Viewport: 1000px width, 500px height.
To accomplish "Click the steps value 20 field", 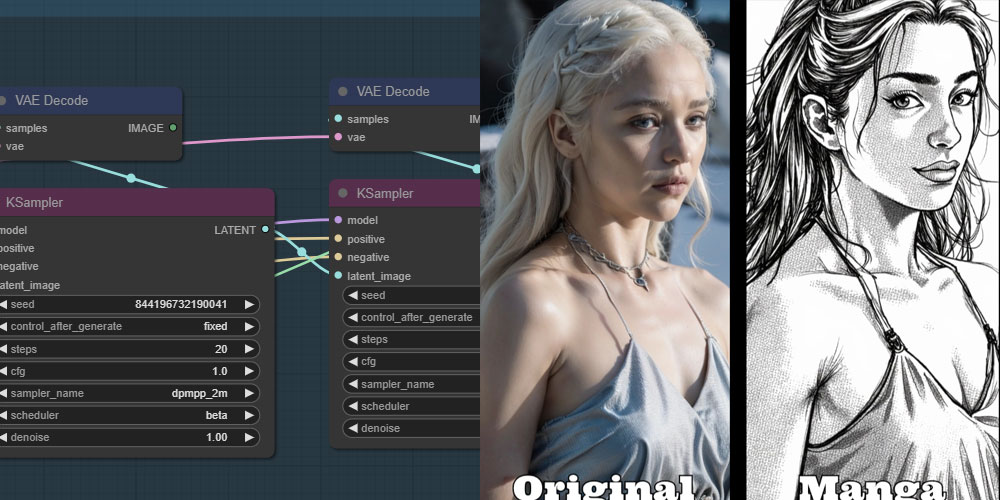I will pos(221,349).
